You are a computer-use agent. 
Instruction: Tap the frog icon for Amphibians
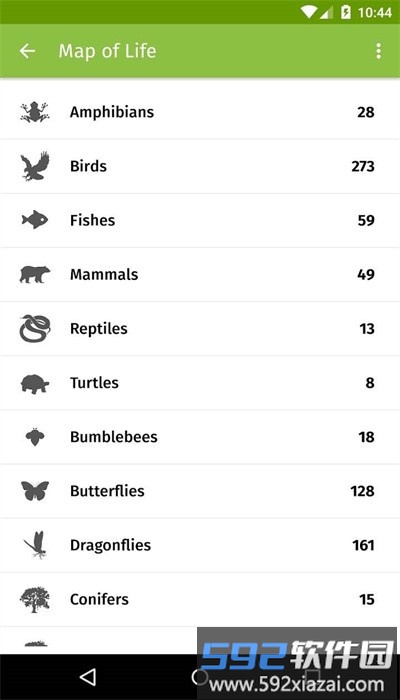35,112
